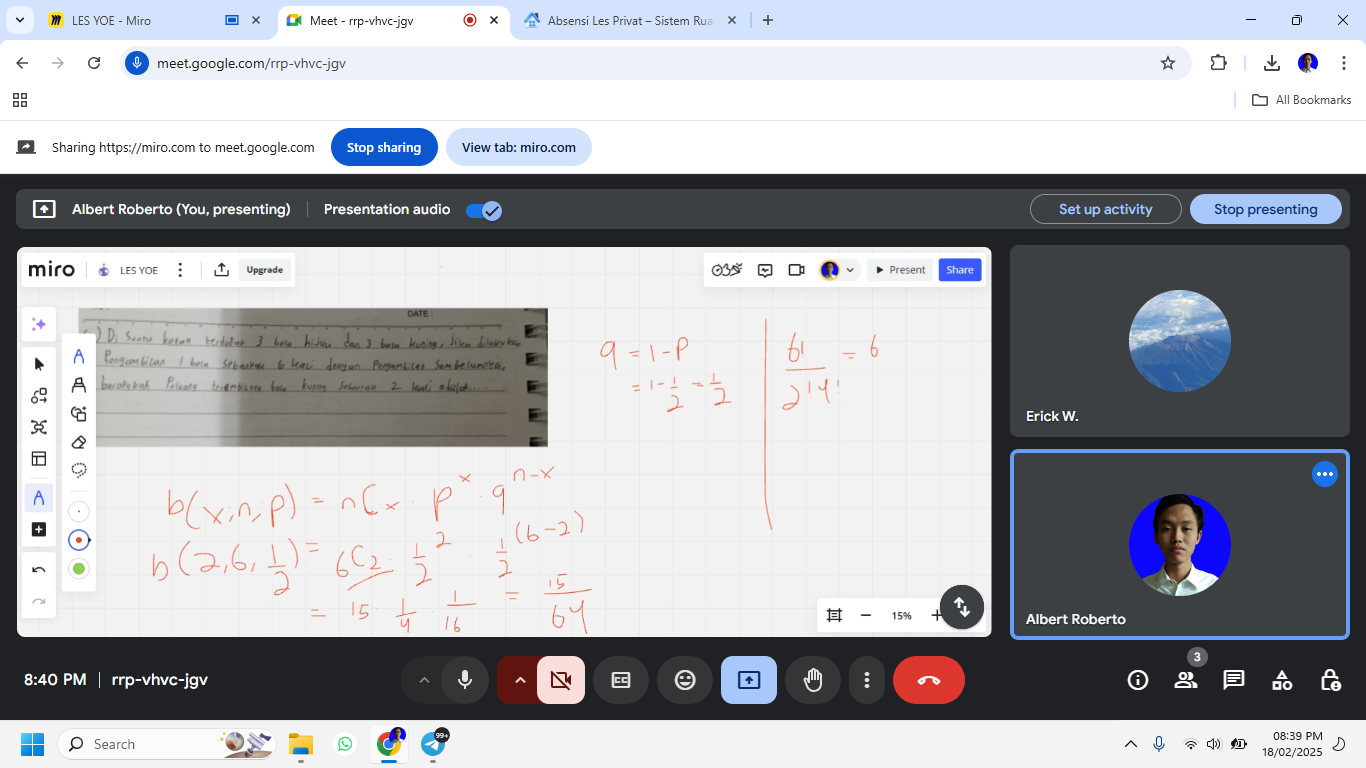The image size is (1366, 768).
Task: Toggle captions in Meet
Action: [621, 680]
